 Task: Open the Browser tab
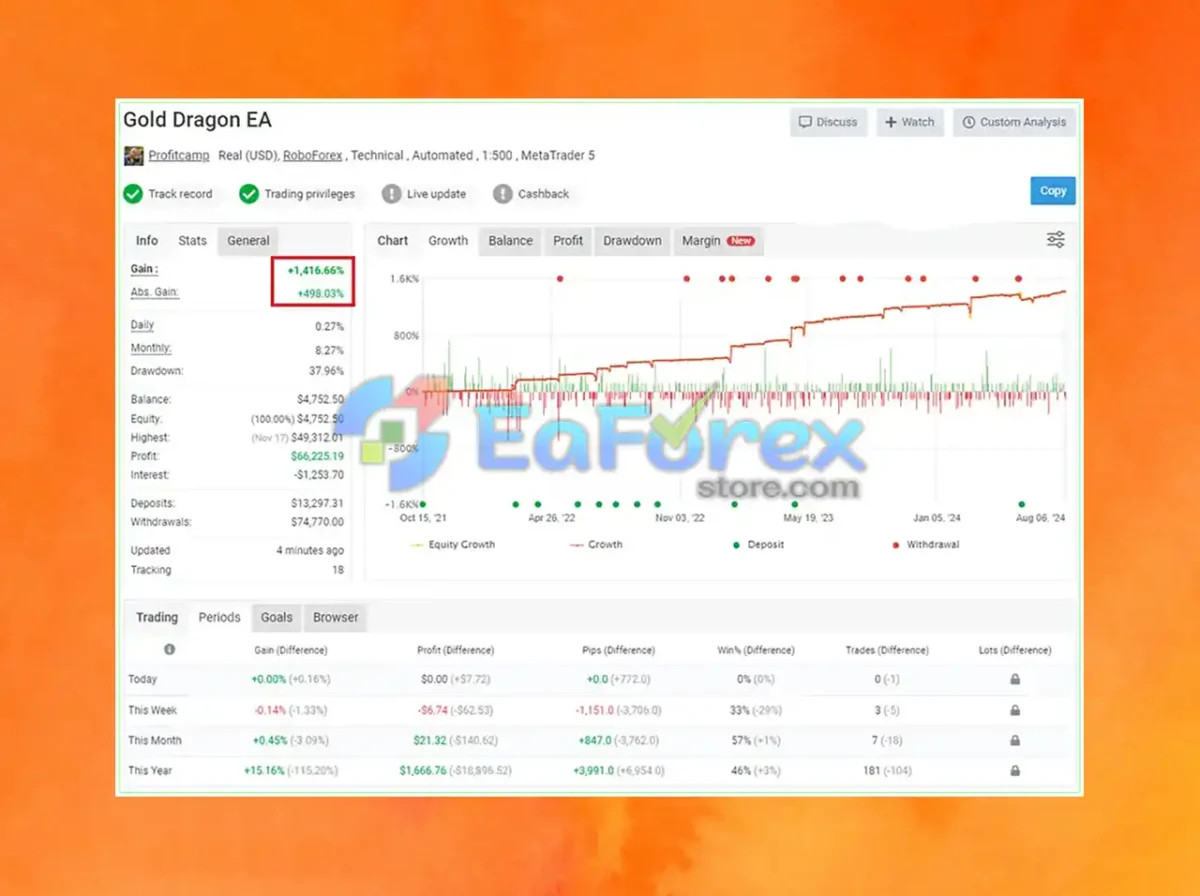[336, 617]
